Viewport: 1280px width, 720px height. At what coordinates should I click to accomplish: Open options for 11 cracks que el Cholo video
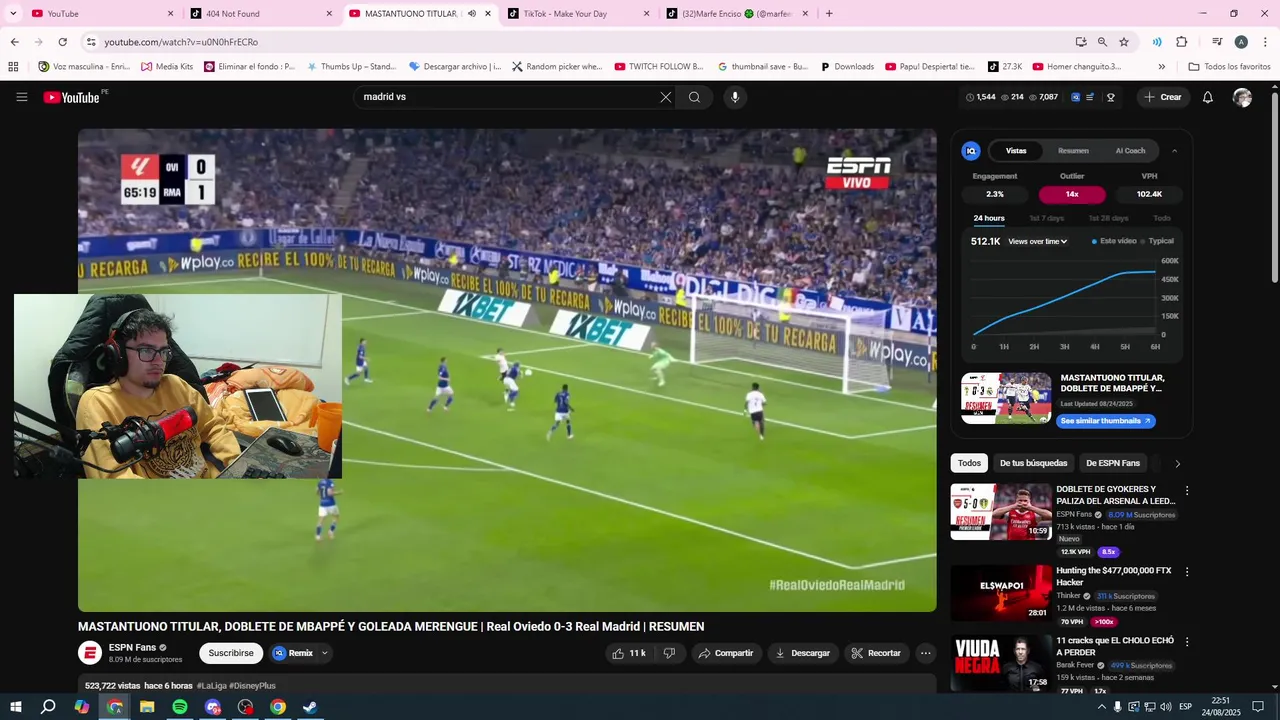tap(1187, 642)
